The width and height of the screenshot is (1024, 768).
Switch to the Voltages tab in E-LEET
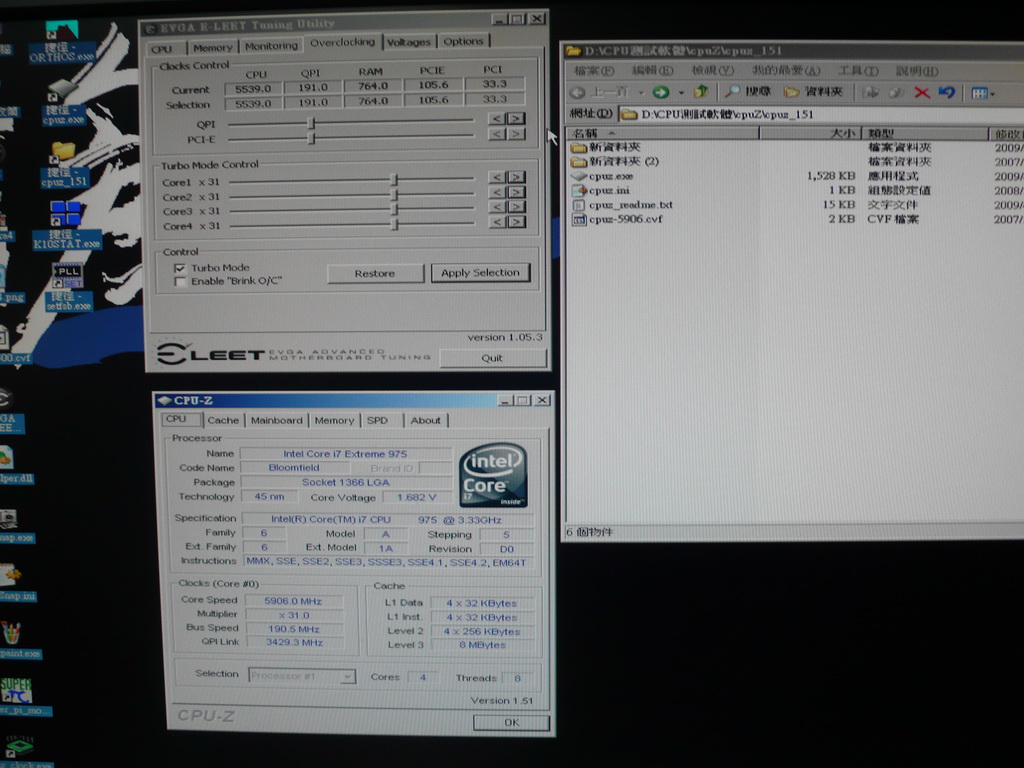409,42
